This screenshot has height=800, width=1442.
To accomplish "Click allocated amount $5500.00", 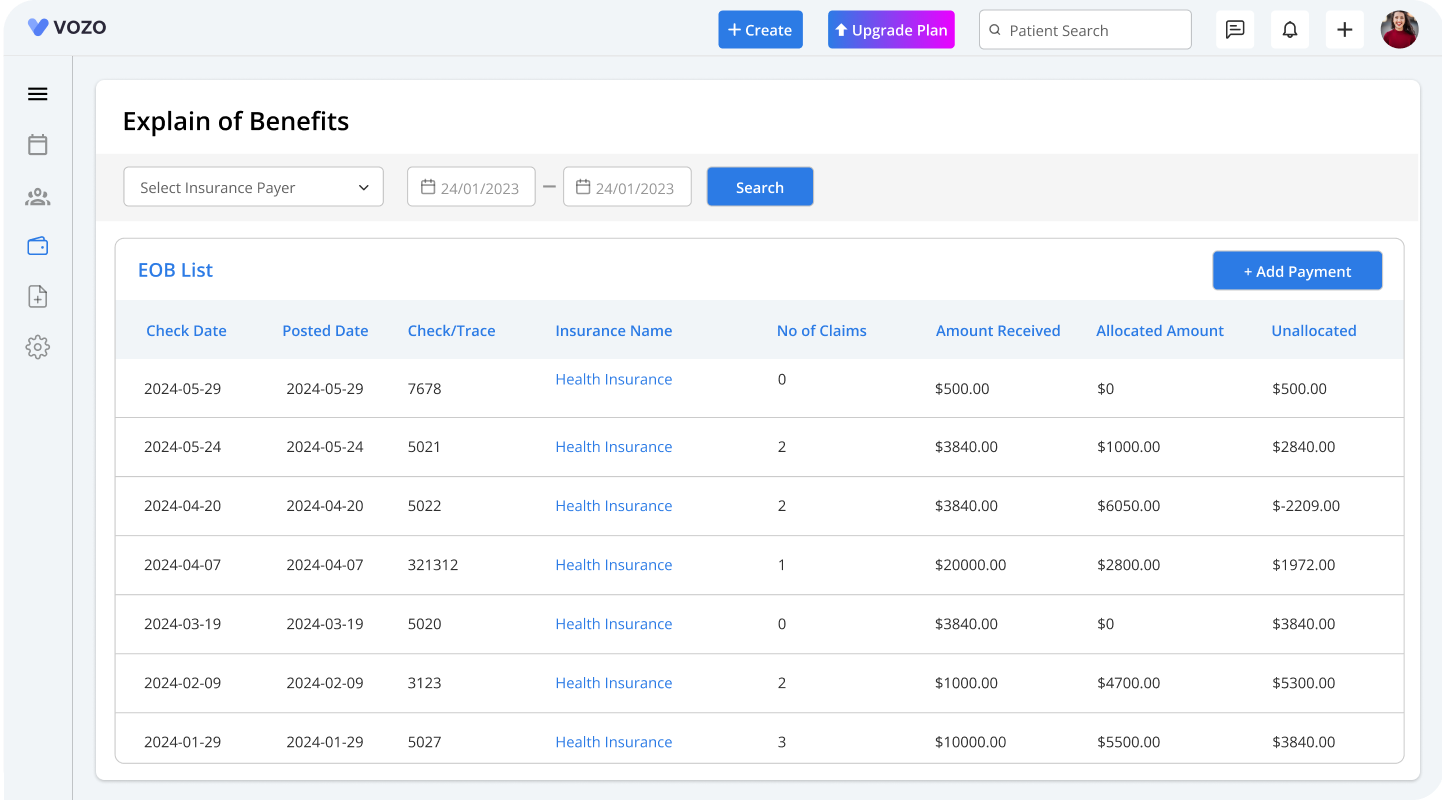I will [1129, 742].
